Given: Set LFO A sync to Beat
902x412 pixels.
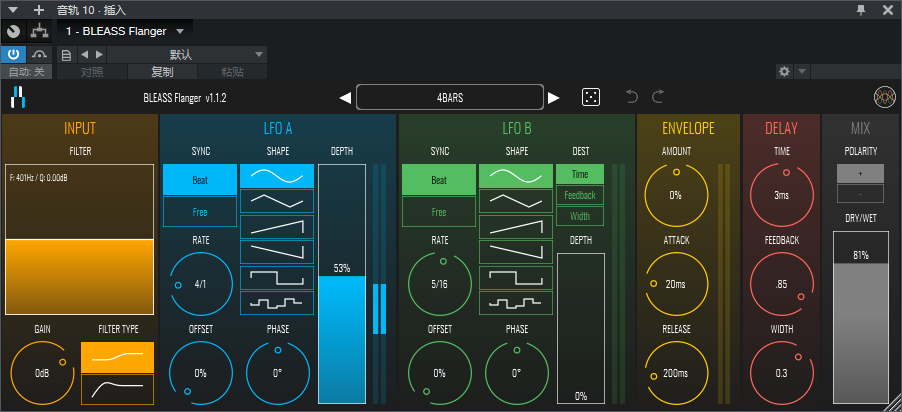Looking at the screenshot, I should 200,180.
